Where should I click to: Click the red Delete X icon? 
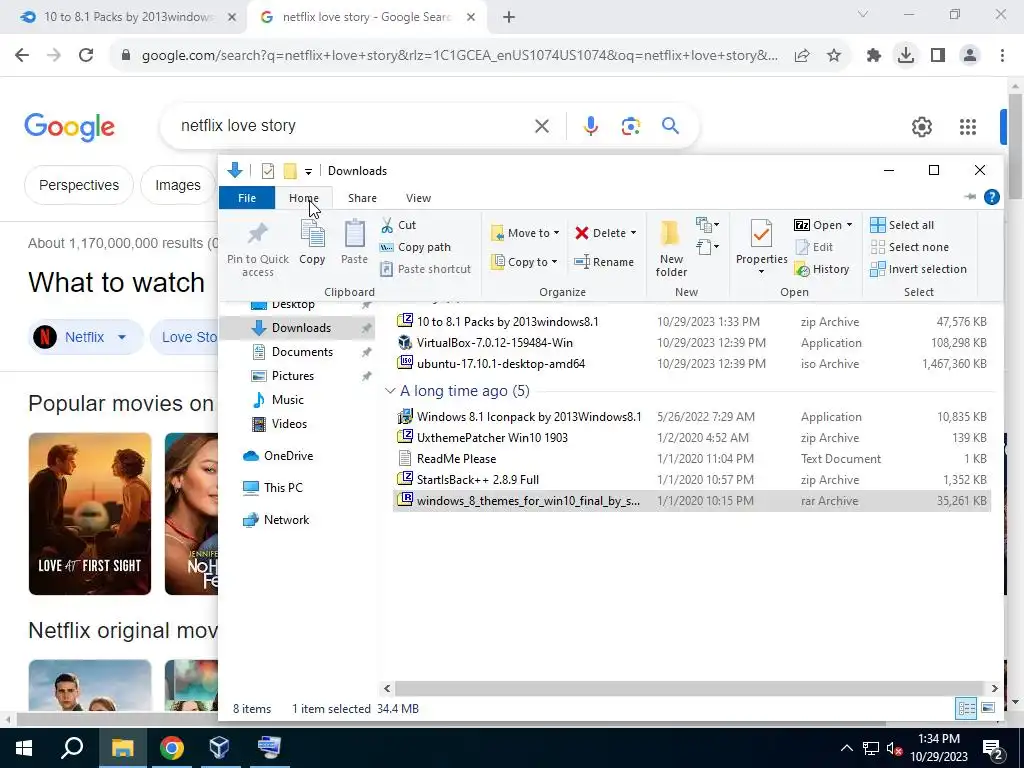[582, 233]
